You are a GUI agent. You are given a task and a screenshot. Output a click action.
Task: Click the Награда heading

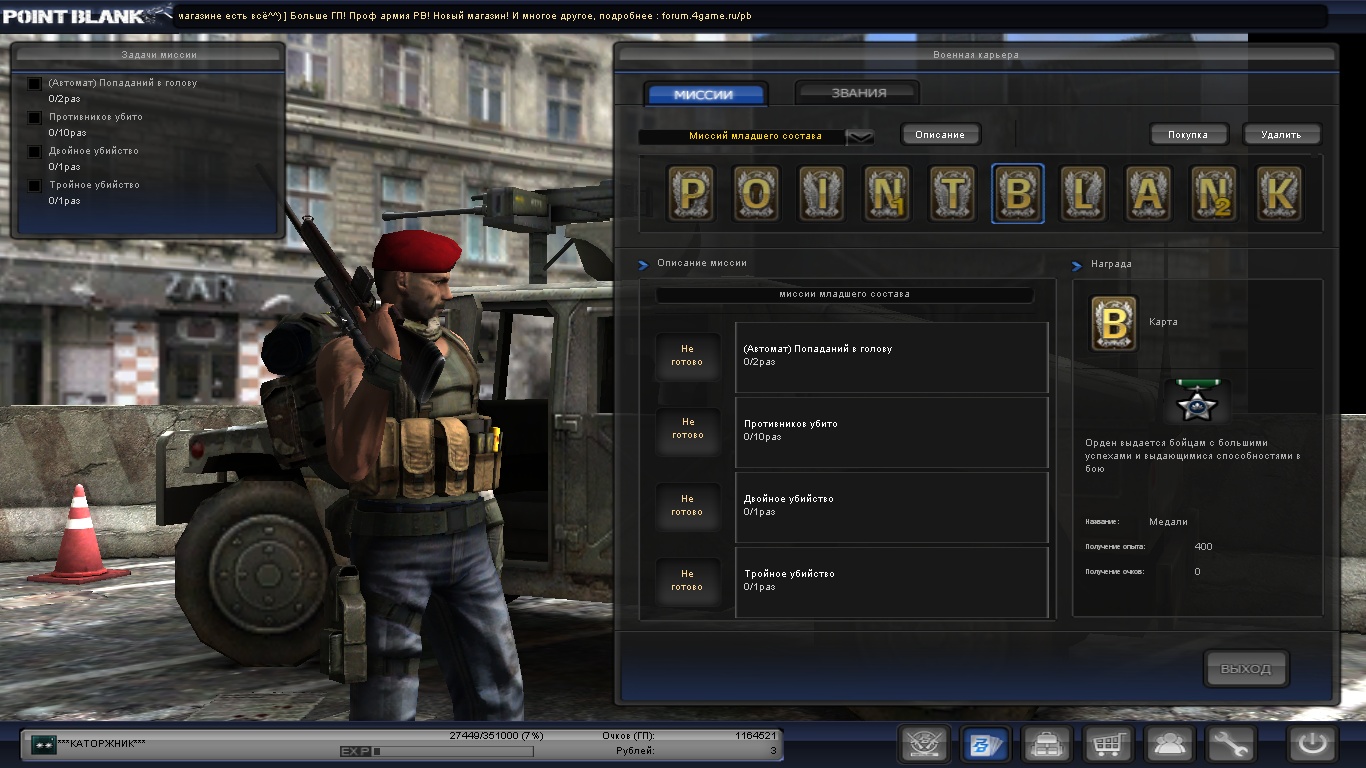click(x=1111, y=264)
